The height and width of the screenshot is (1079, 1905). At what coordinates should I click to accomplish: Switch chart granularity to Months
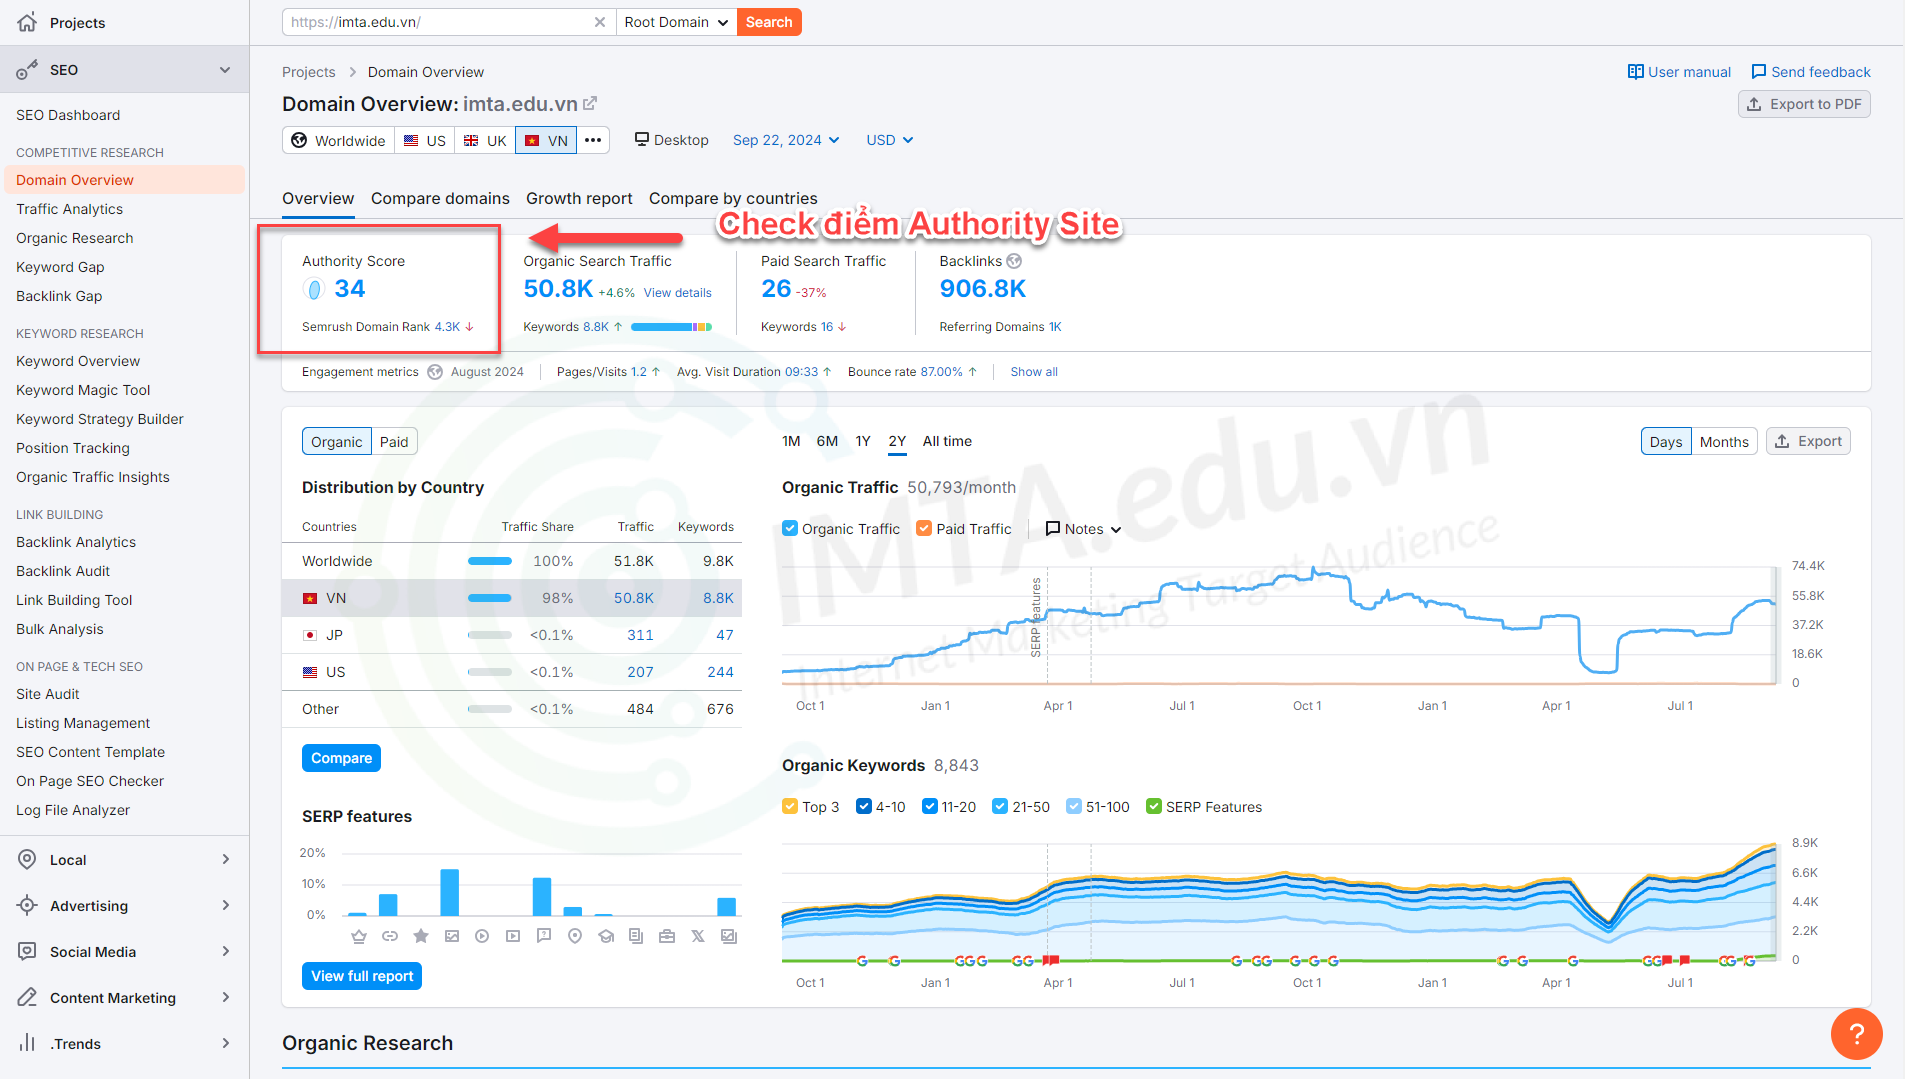[x=1724, y=441]
